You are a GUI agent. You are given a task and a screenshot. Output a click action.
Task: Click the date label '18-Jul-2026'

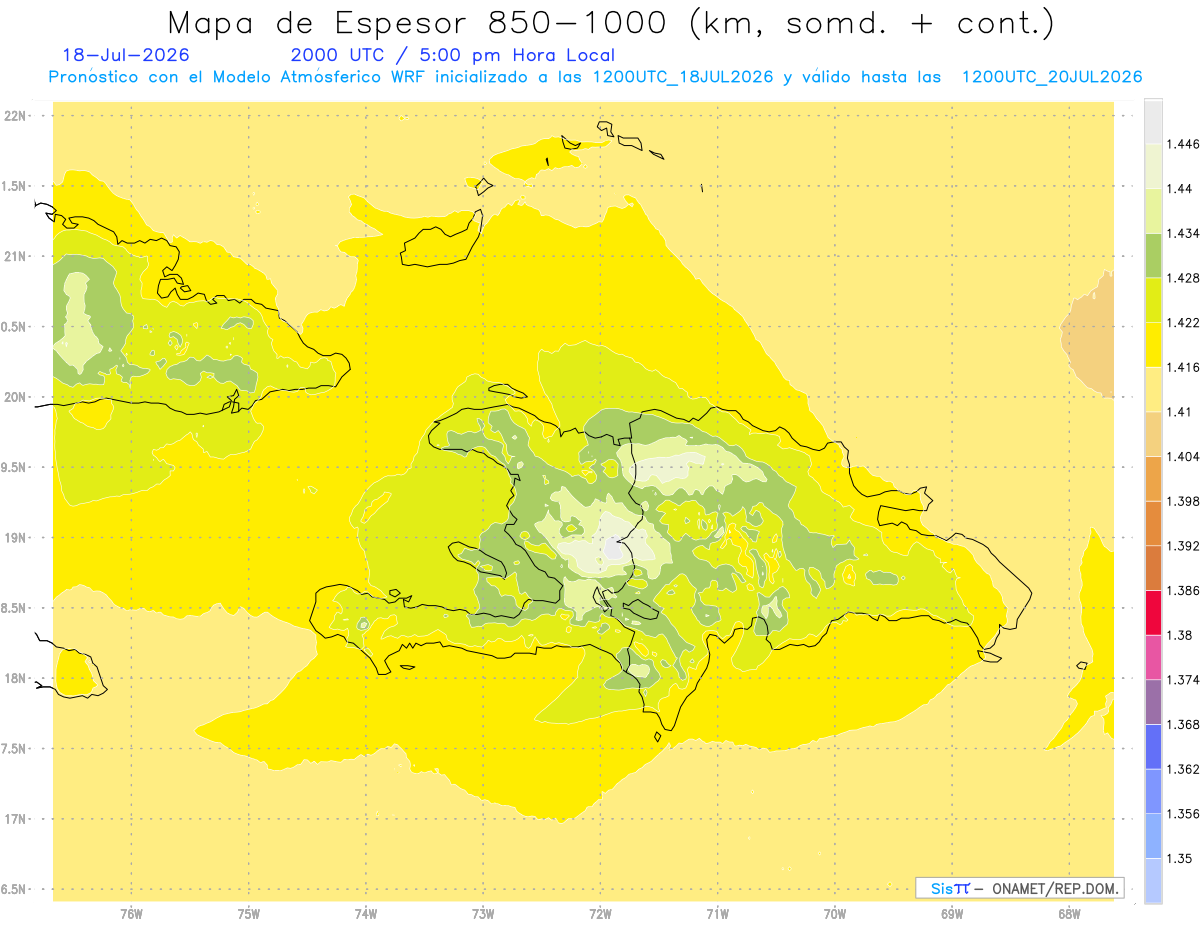(x=126, y=55)
